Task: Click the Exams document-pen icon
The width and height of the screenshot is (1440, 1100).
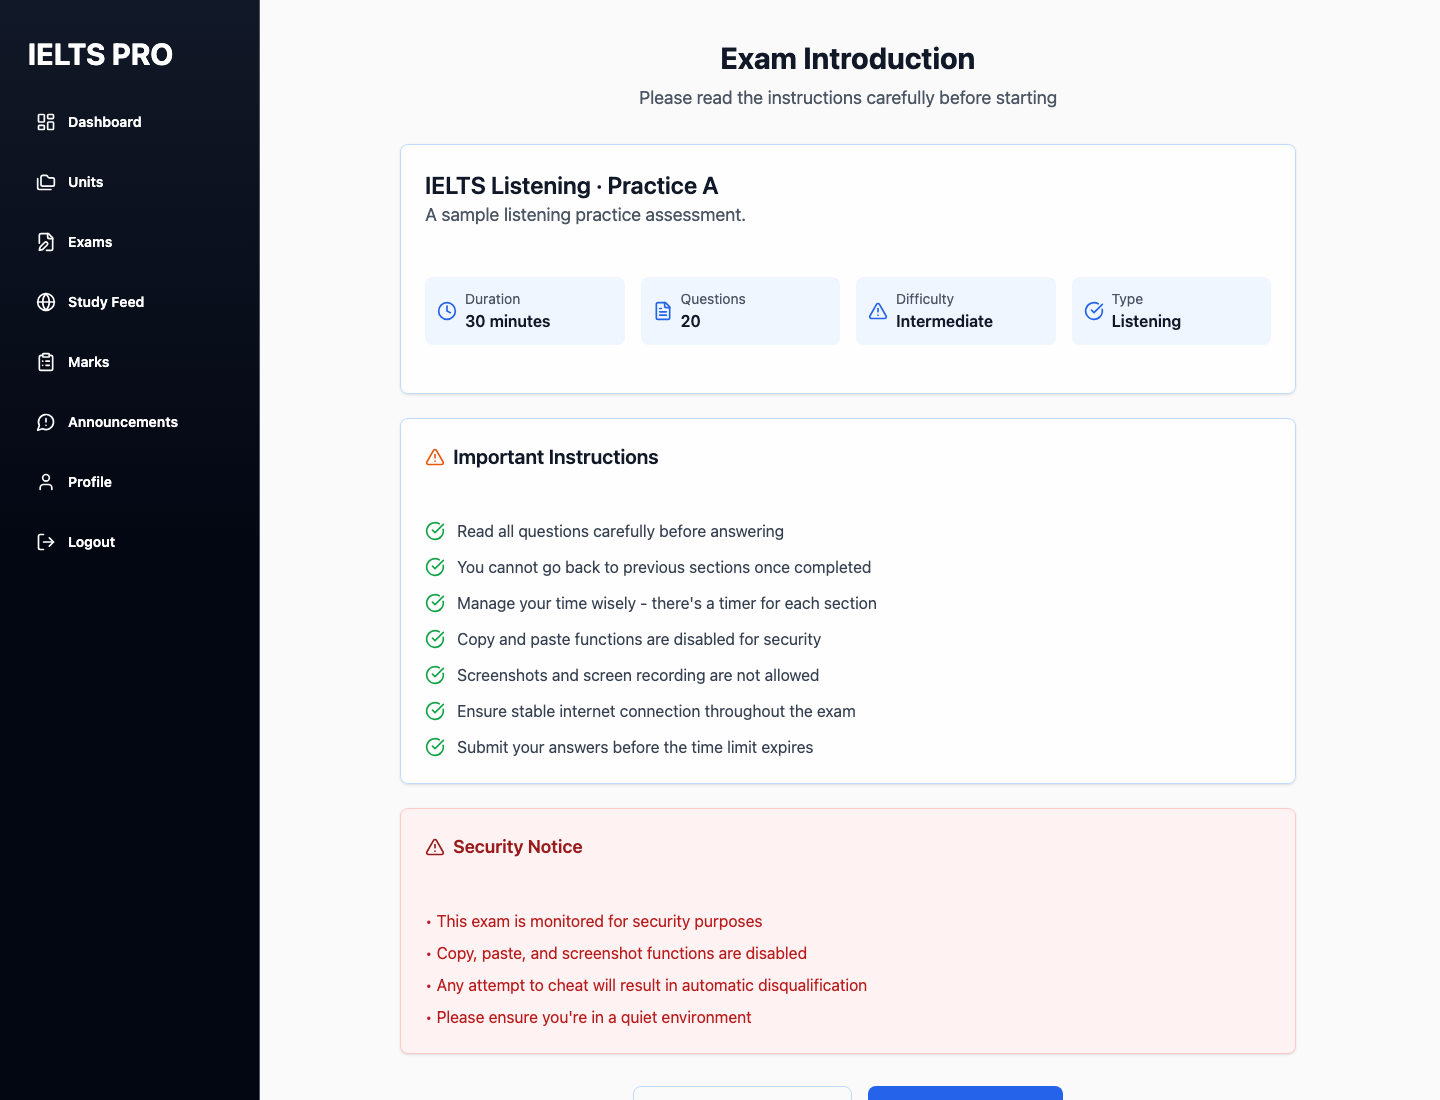Action: point(46,242)
